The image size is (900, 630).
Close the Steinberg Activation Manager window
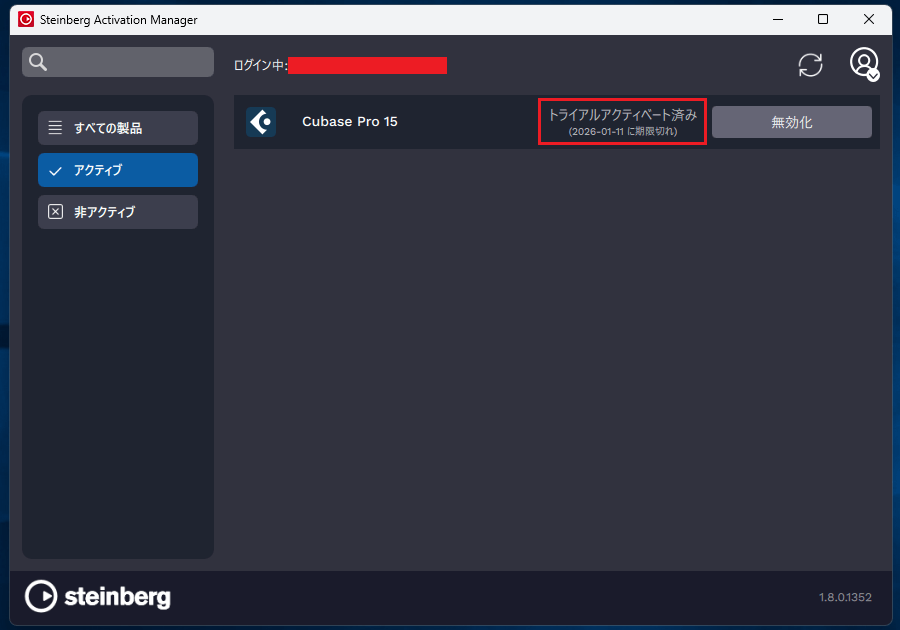(x=869, y=19)
